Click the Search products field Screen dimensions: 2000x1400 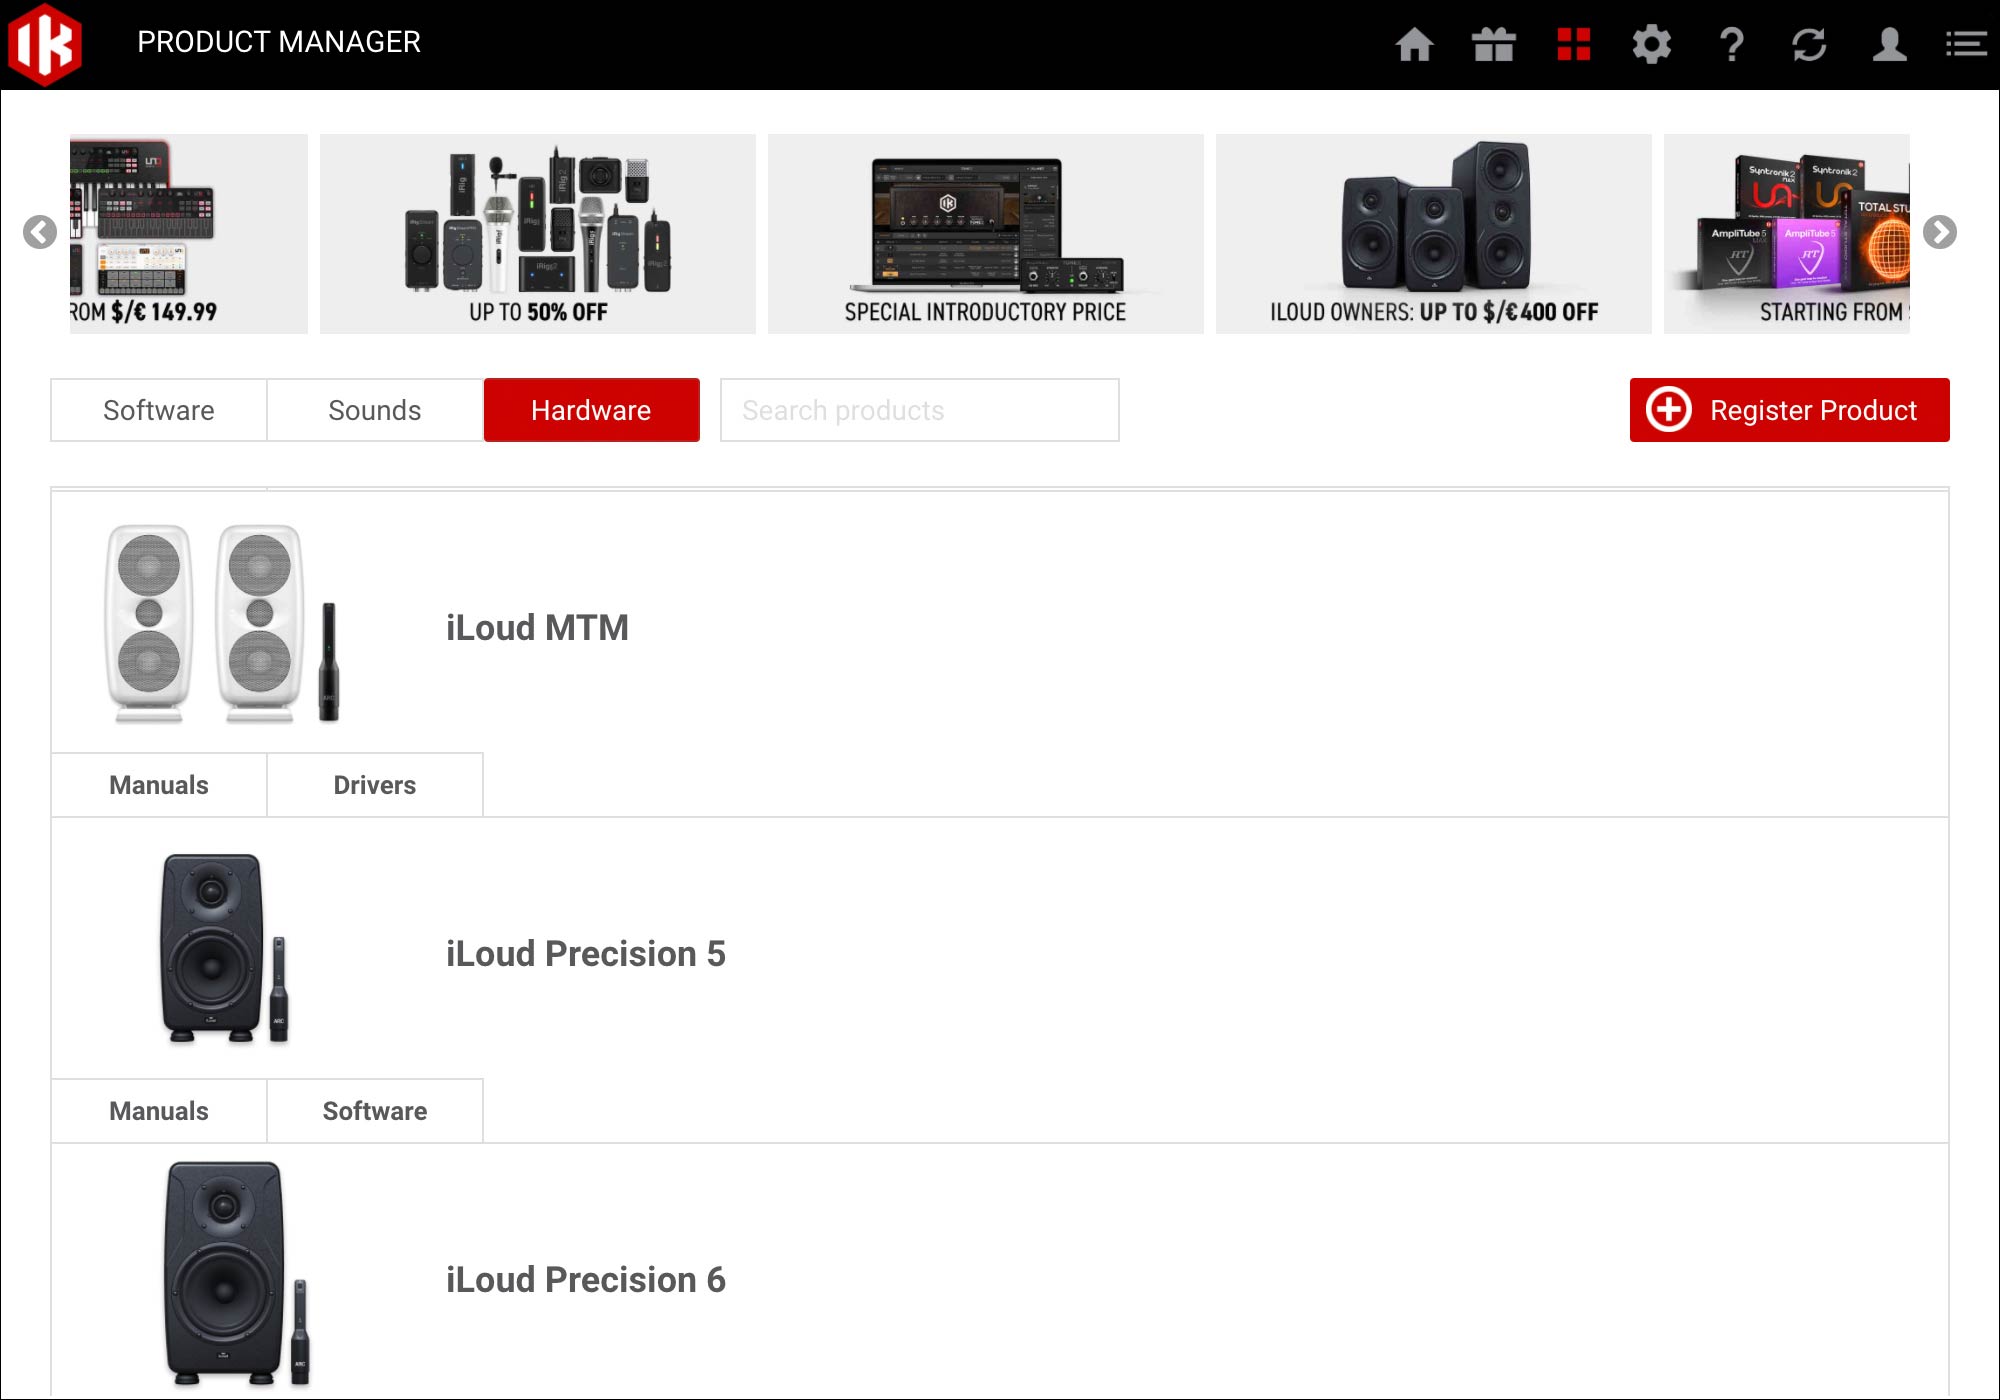[919, 410]
